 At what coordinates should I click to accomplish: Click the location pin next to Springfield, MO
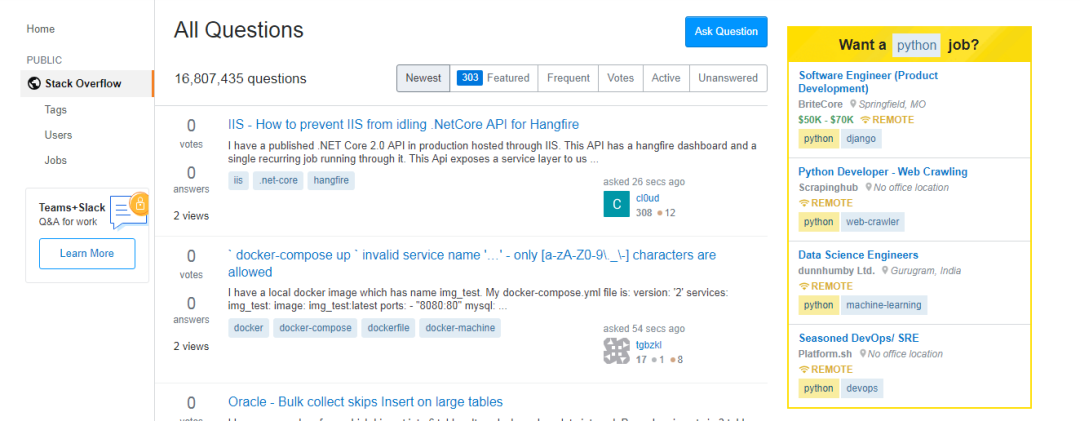click(853, 105)
